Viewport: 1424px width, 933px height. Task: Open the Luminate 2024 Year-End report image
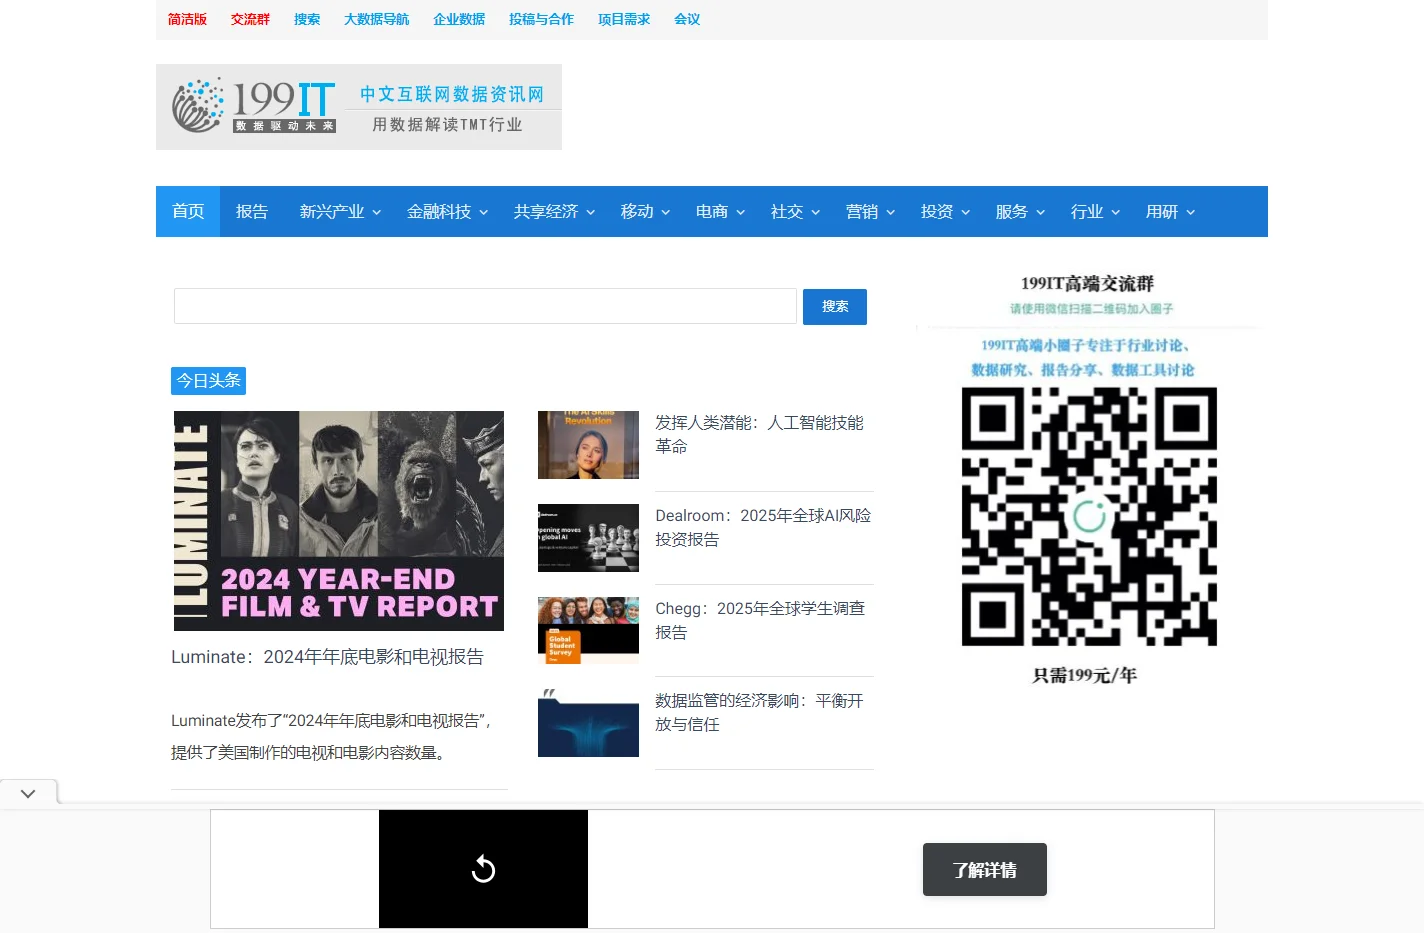[x=339, y=521]
